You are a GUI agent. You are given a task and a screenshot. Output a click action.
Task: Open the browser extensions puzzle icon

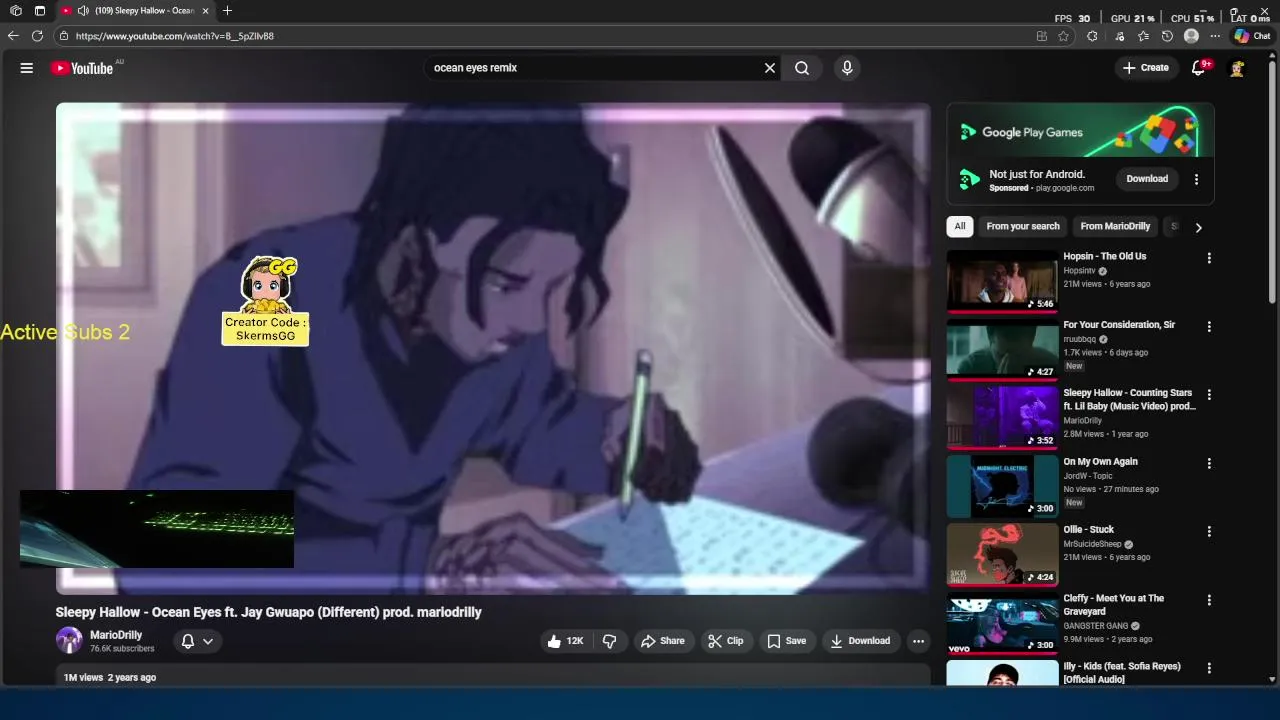[x=1092, y=36]
